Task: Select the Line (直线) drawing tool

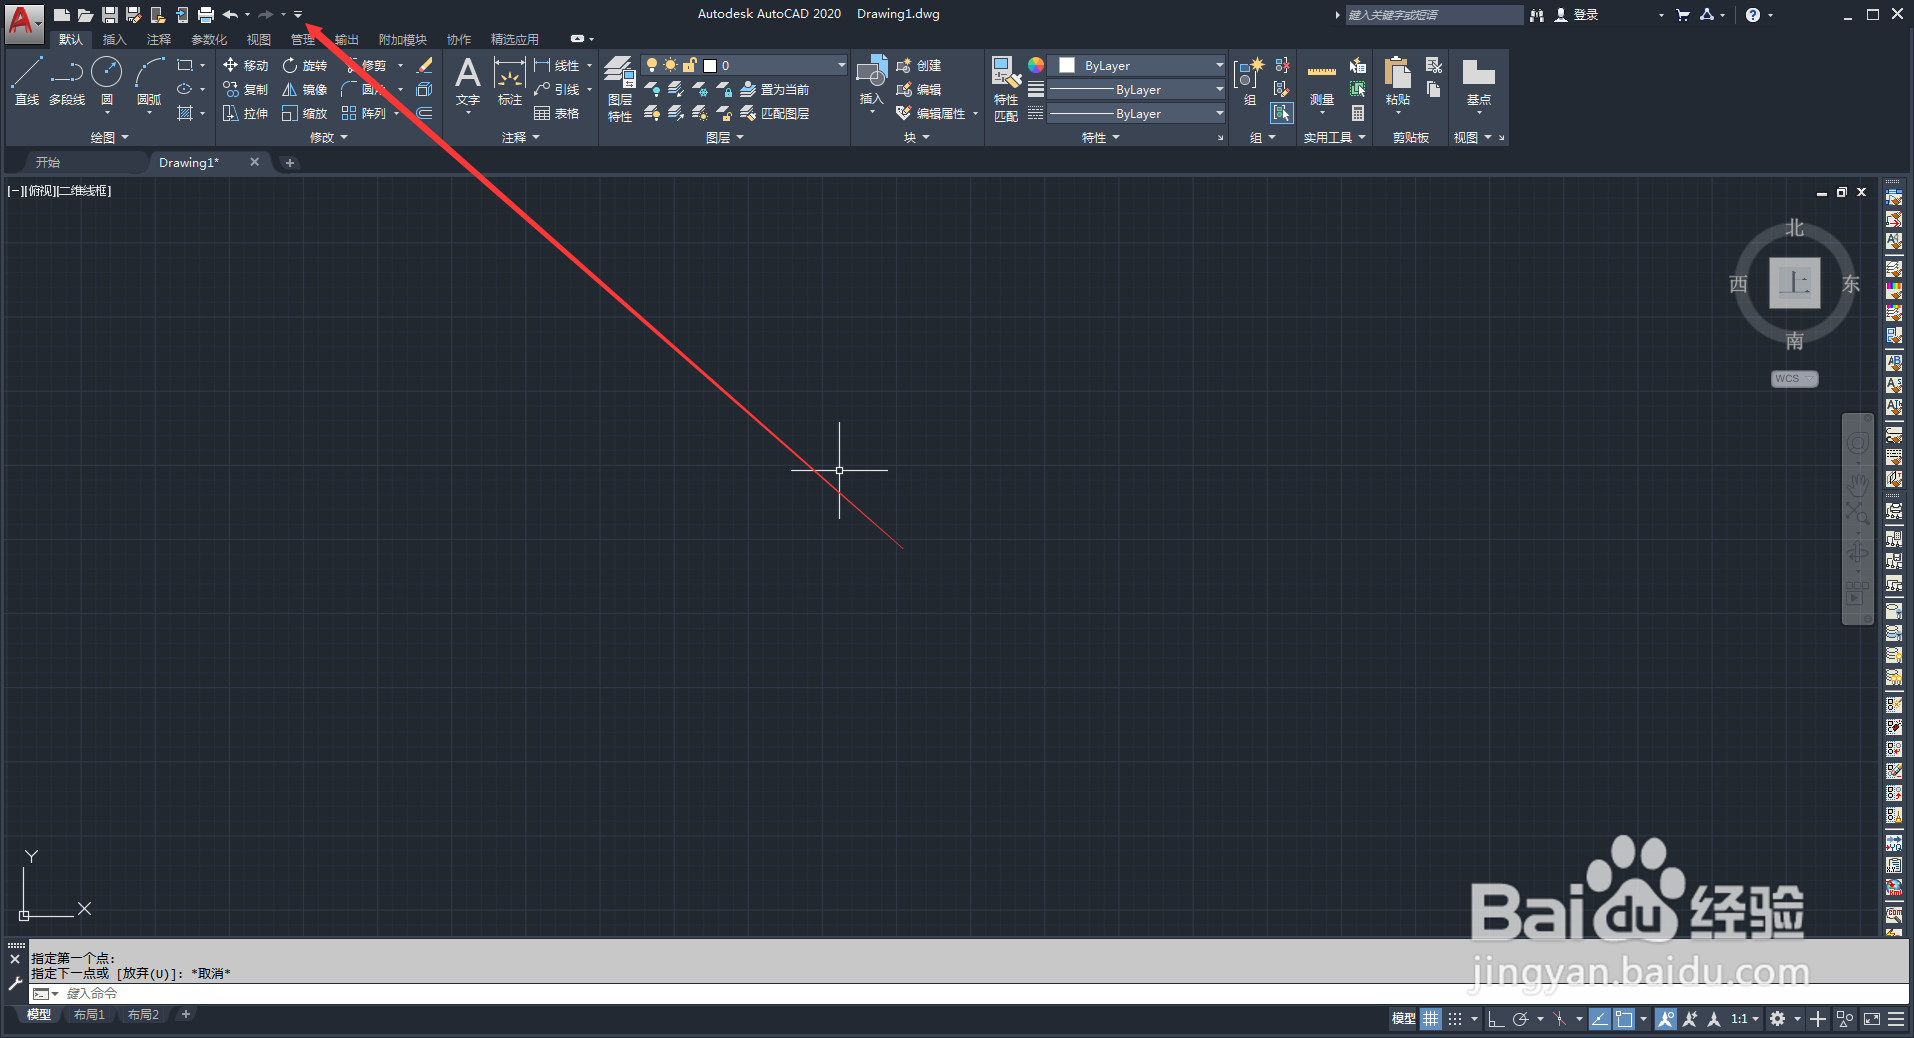Action: pos(27,80)
